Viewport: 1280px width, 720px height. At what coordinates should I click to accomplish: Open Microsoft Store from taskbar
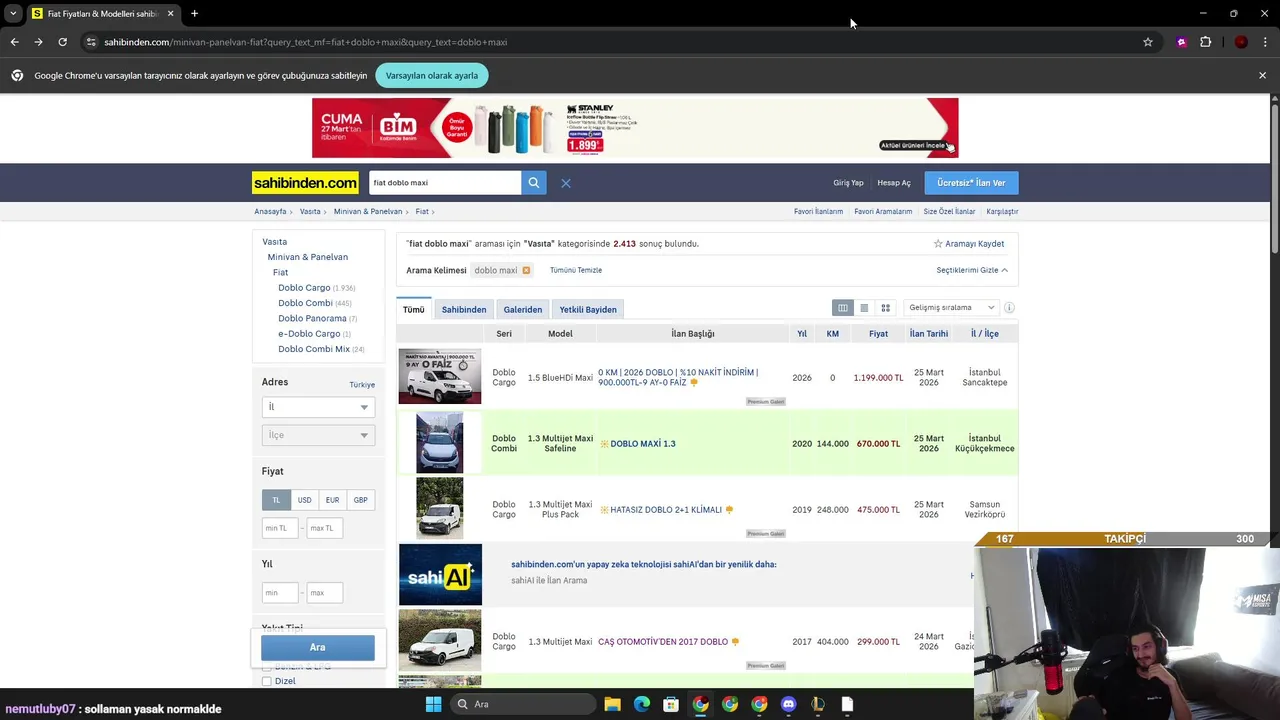[671, 704]
